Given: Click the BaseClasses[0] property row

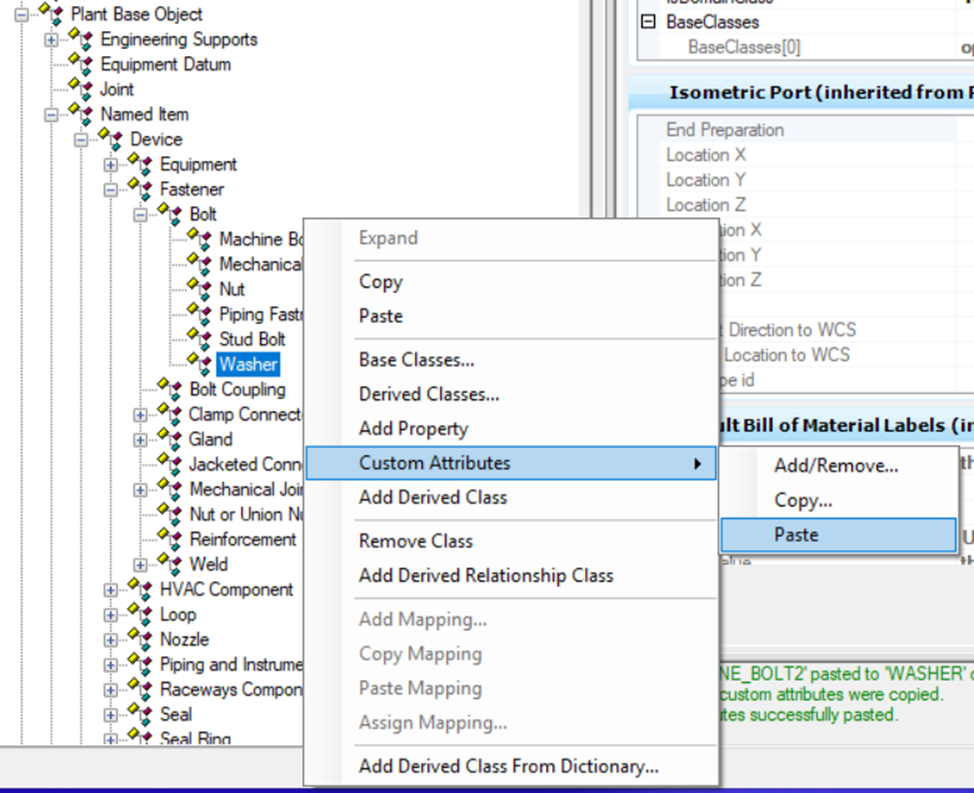Looking at the screenshot, I should click(806, 47).
